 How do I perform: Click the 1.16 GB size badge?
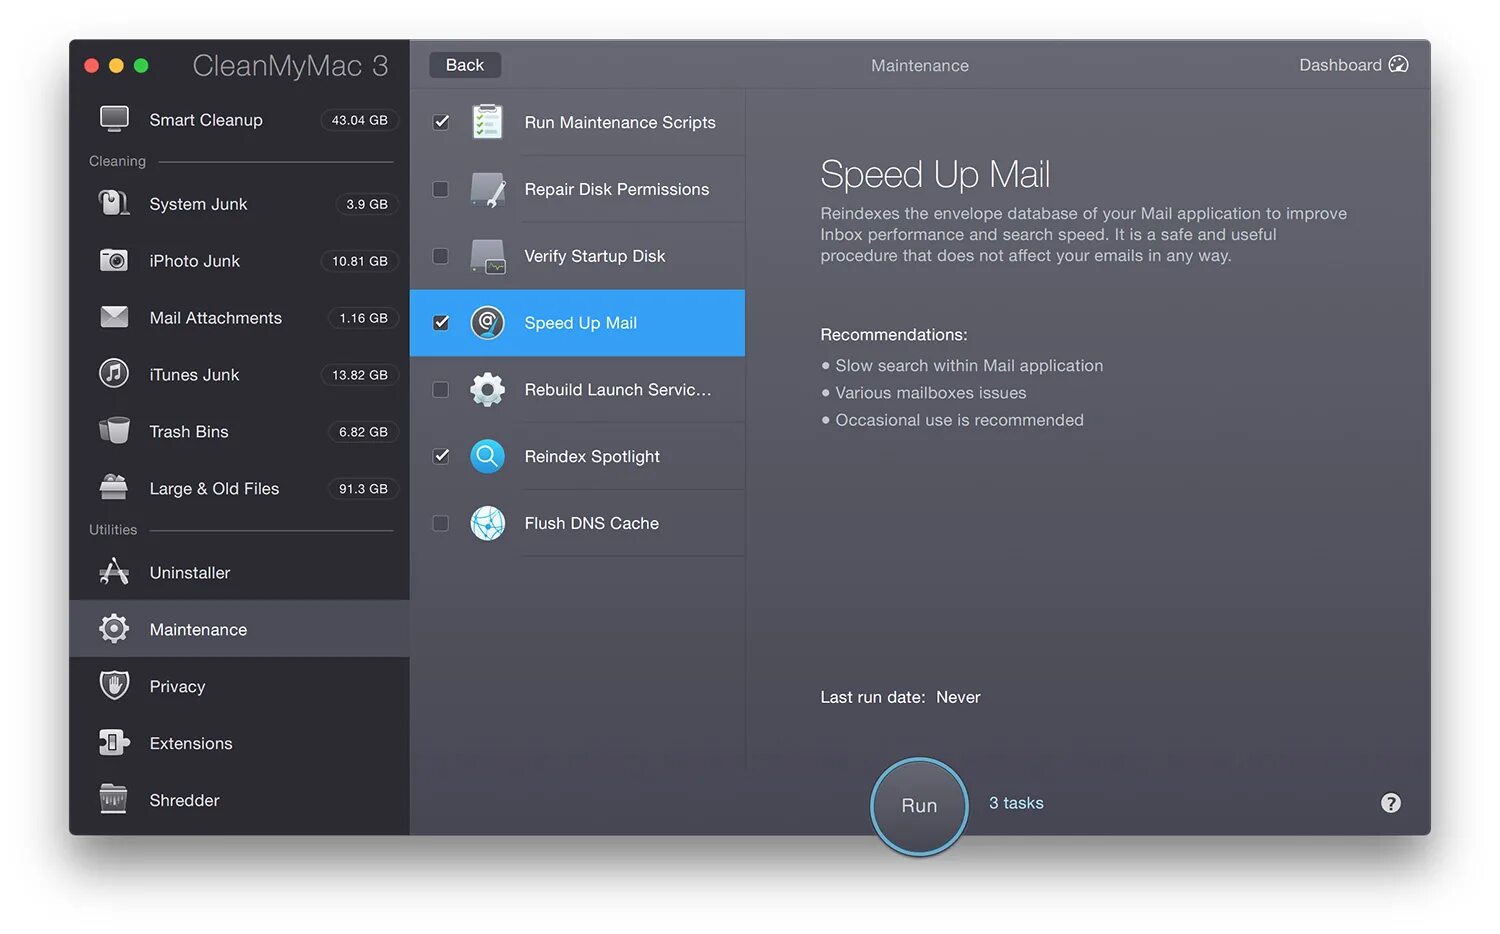tap(363, 318)
